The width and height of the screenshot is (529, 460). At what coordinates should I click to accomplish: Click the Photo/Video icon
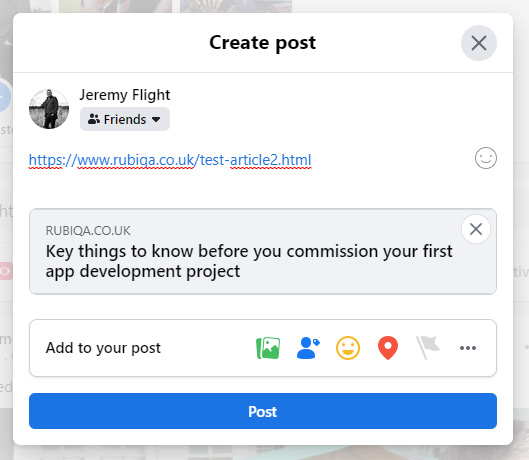click(268, 348)
